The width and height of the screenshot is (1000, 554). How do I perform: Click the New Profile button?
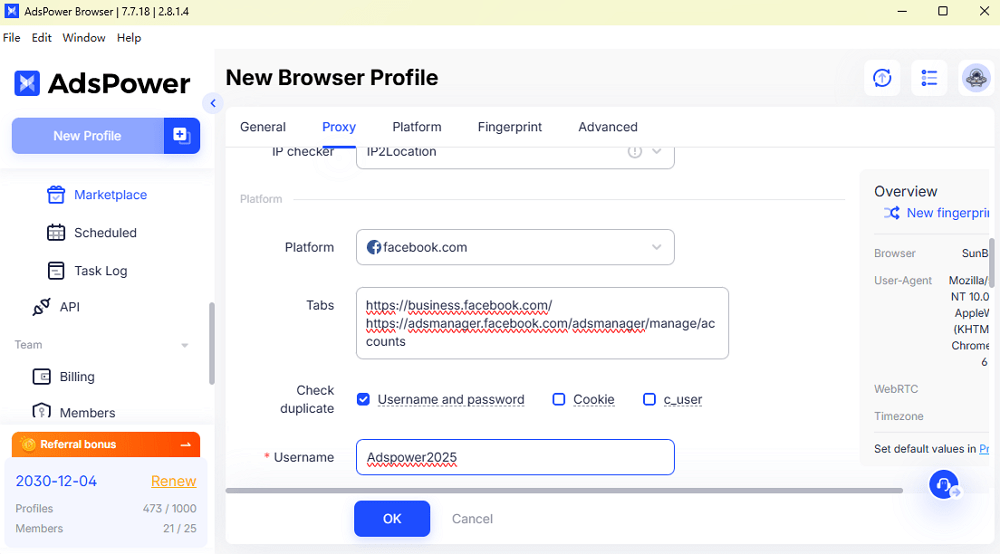click(x=87, y=136)
